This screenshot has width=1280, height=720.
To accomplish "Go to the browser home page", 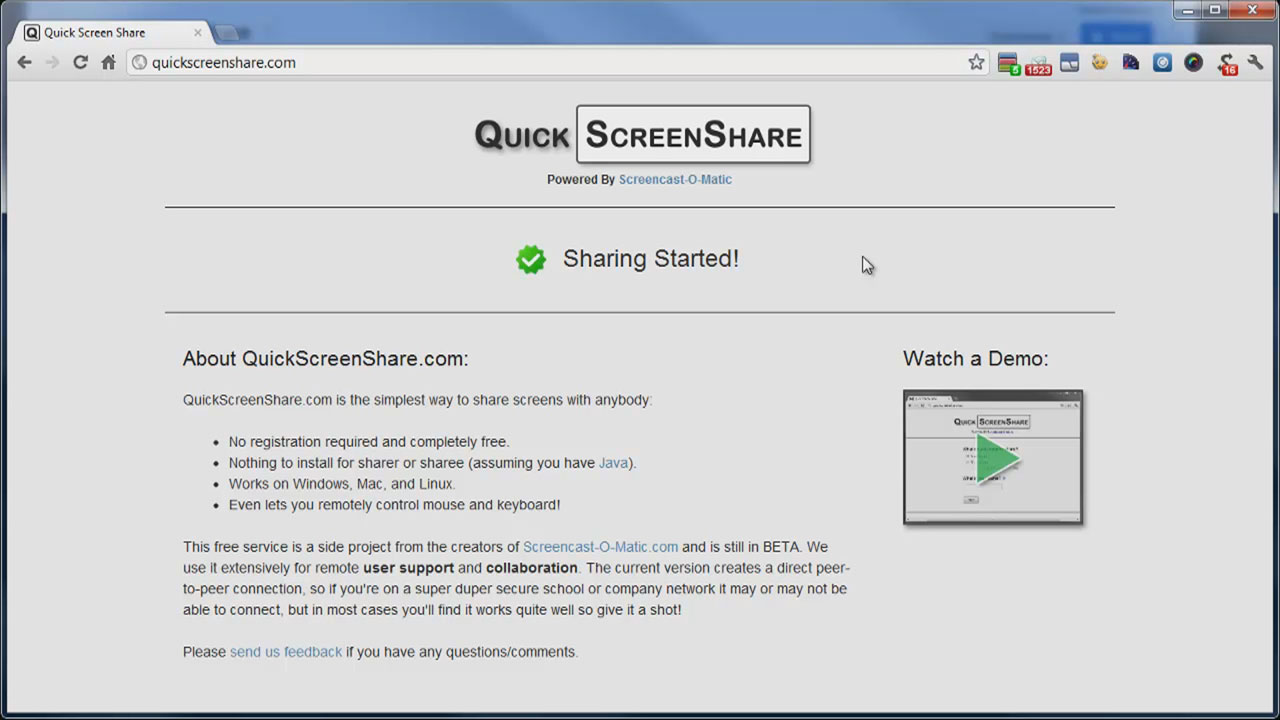I will coord(108,62).
